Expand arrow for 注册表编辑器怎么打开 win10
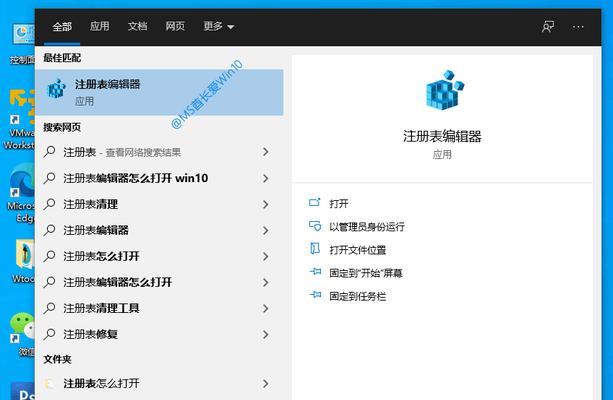Image resolution: width=613 pixels, height=400 pixels. click(265, 178)
